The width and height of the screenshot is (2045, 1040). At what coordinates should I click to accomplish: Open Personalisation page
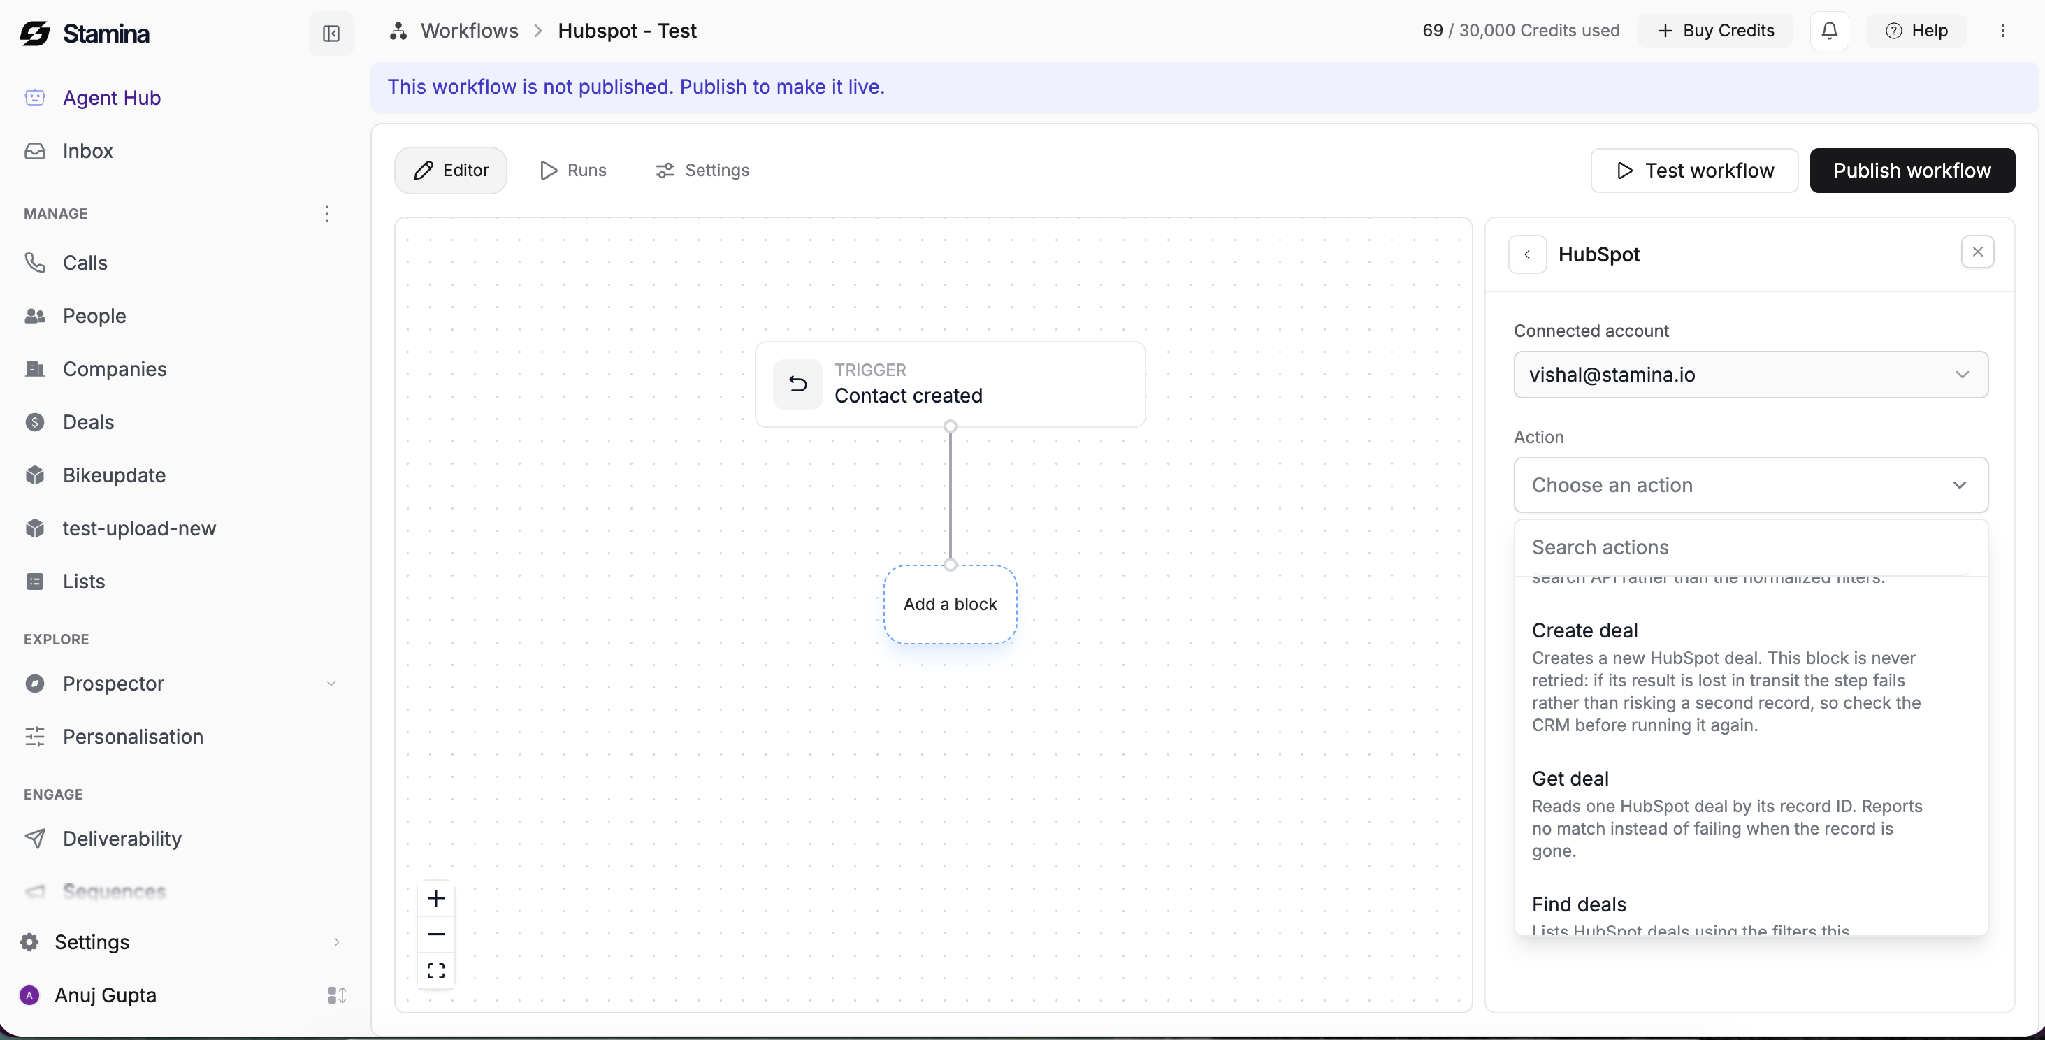point(133,737)
